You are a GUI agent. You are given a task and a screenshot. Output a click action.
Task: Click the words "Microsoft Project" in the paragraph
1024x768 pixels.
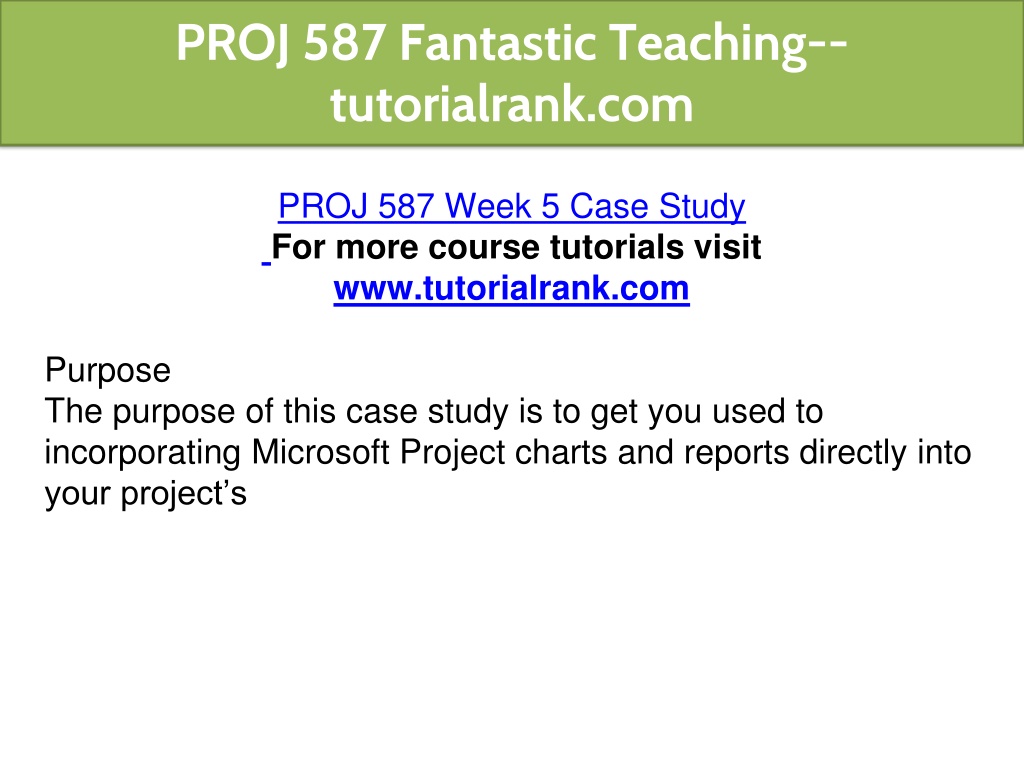click(378, 453)
